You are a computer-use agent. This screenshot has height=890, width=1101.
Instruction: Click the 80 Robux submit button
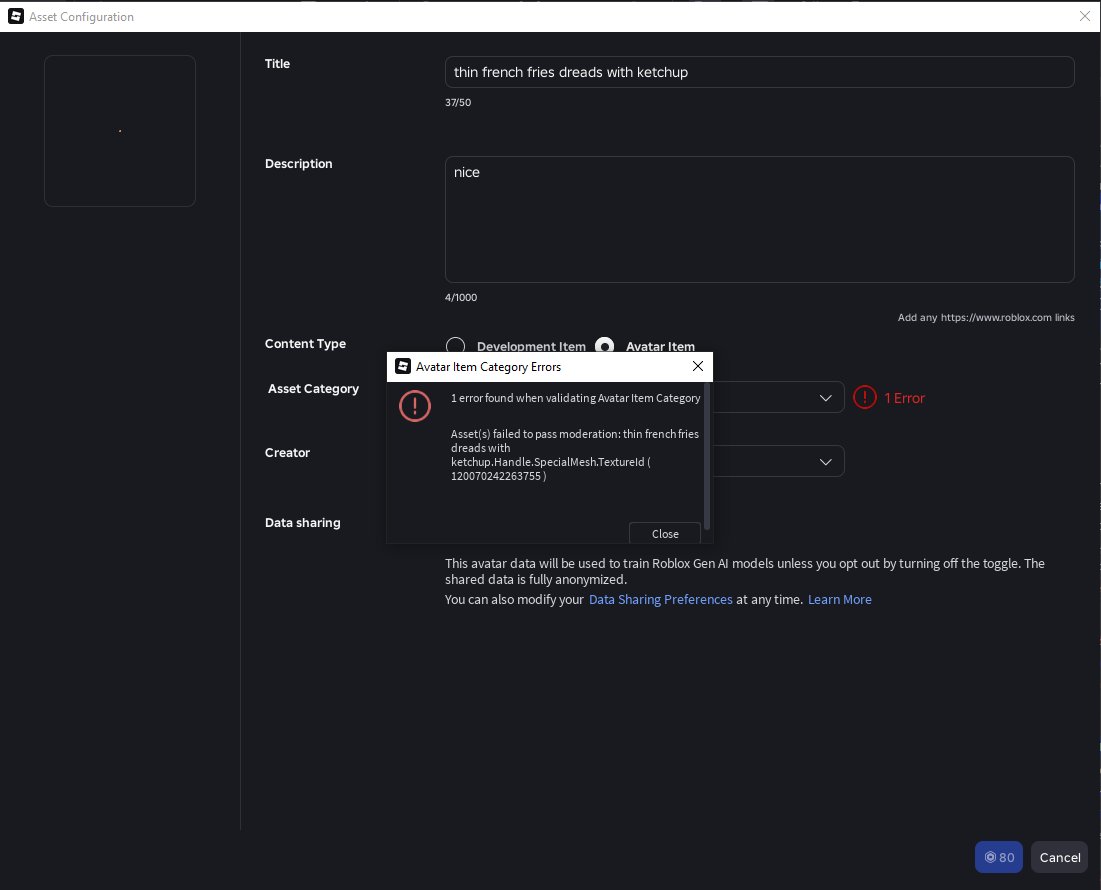pyautogui.click(x=998, y=857)
